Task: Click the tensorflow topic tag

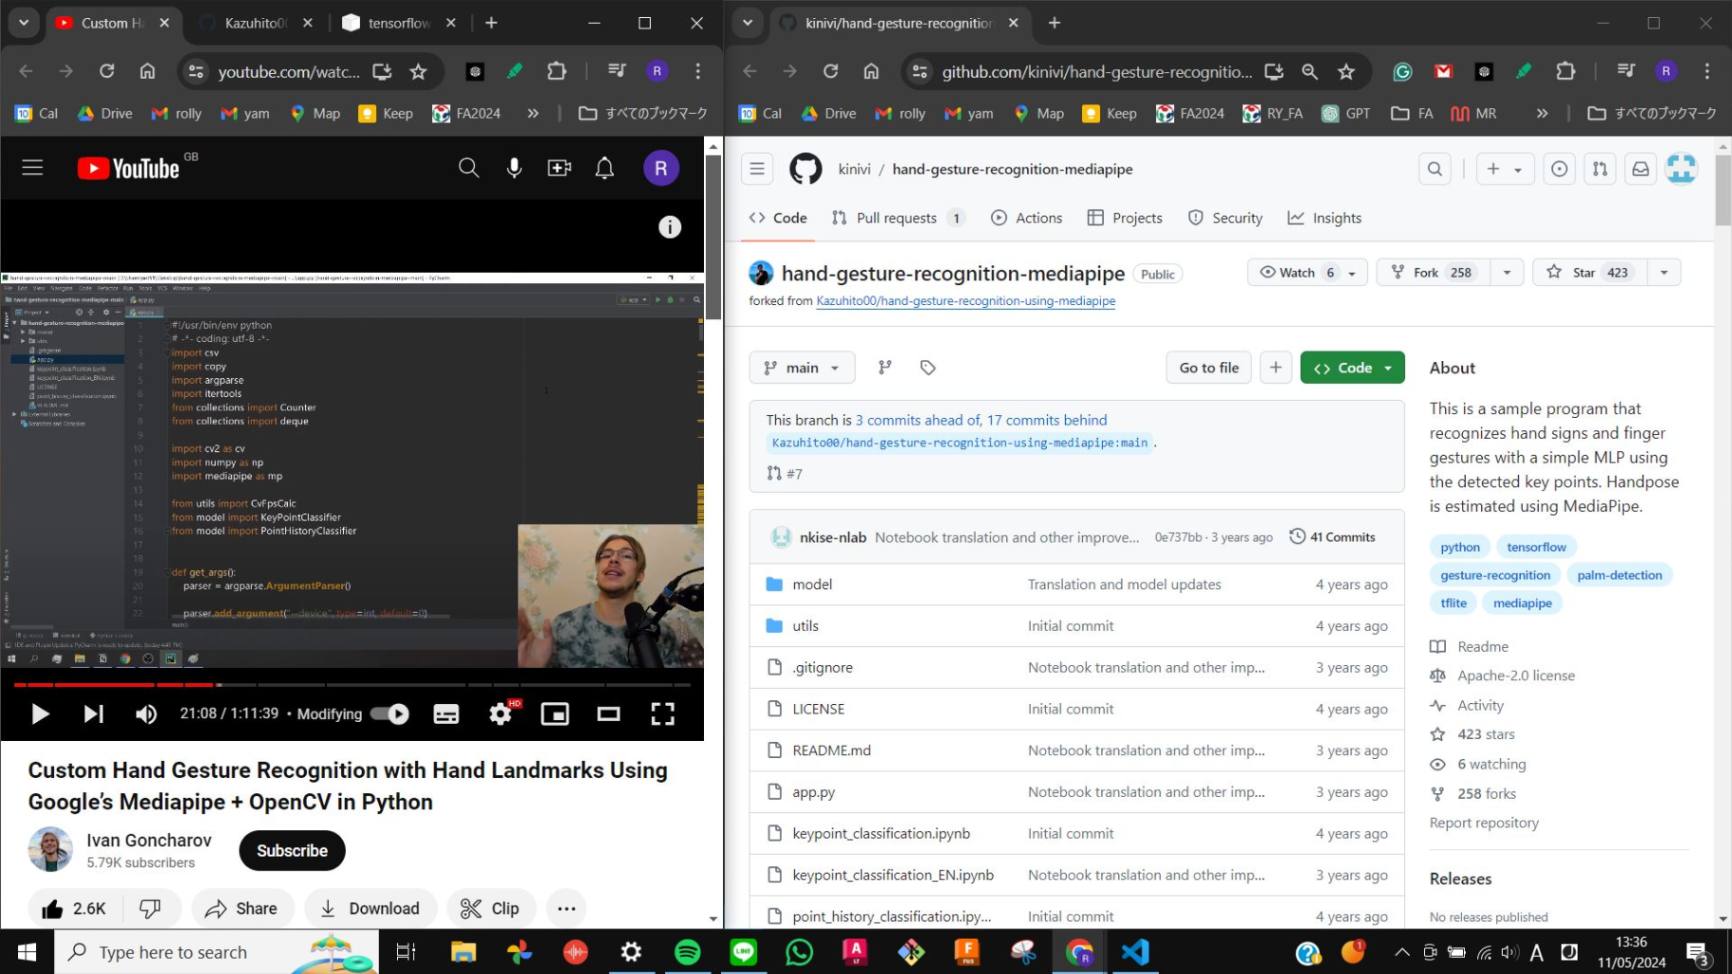Action: 1536,547
